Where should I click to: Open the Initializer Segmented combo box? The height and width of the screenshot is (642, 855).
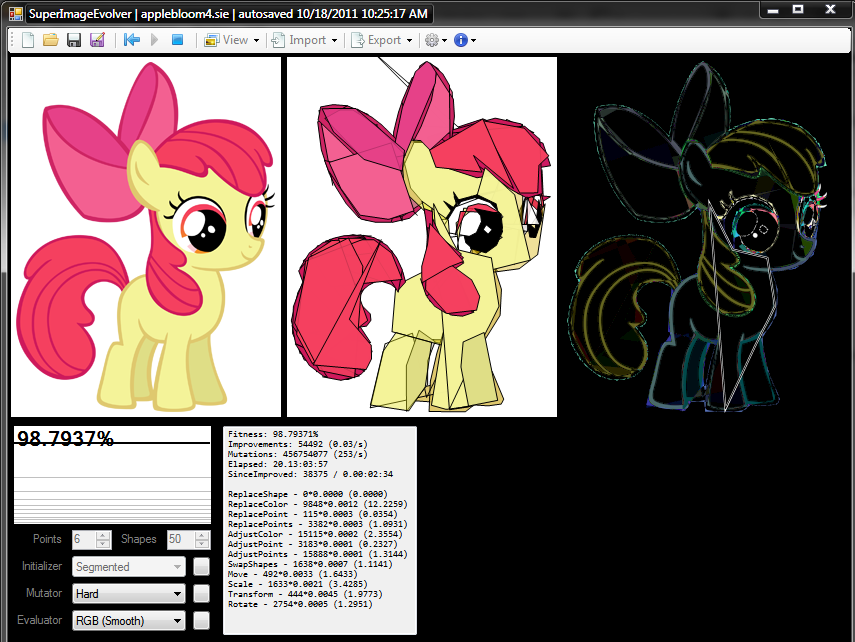point(129,567)
